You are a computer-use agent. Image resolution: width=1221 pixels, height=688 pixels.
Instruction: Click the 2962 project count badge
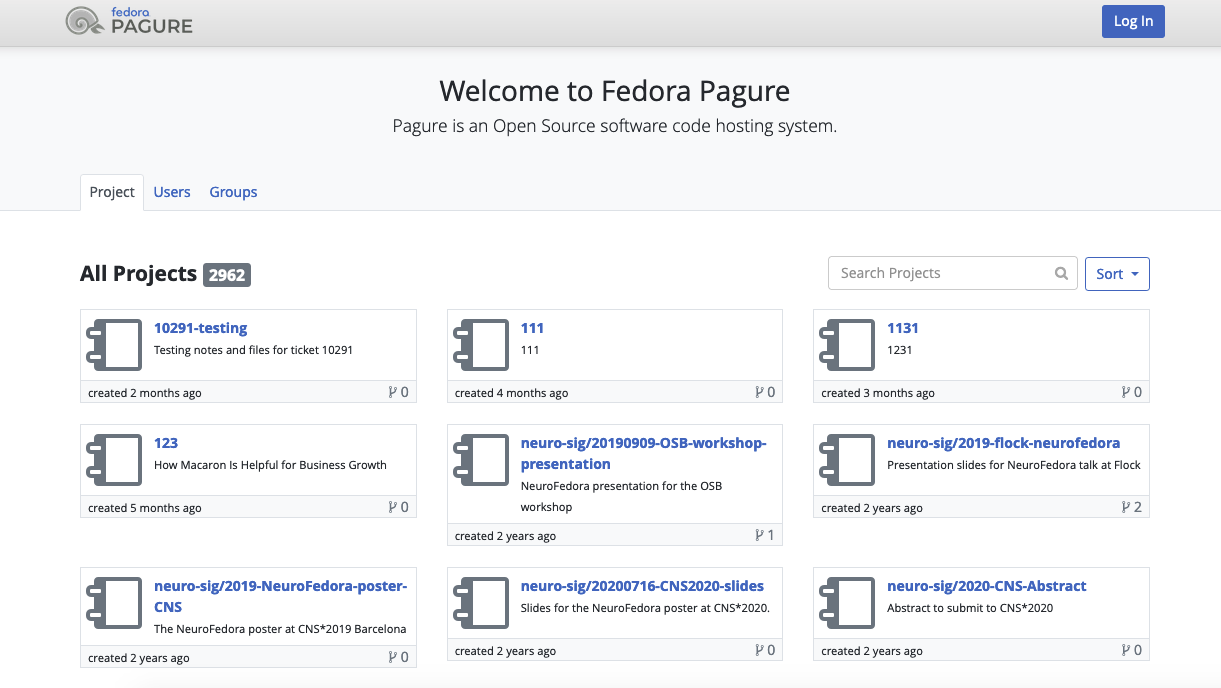tap(227, 274)
